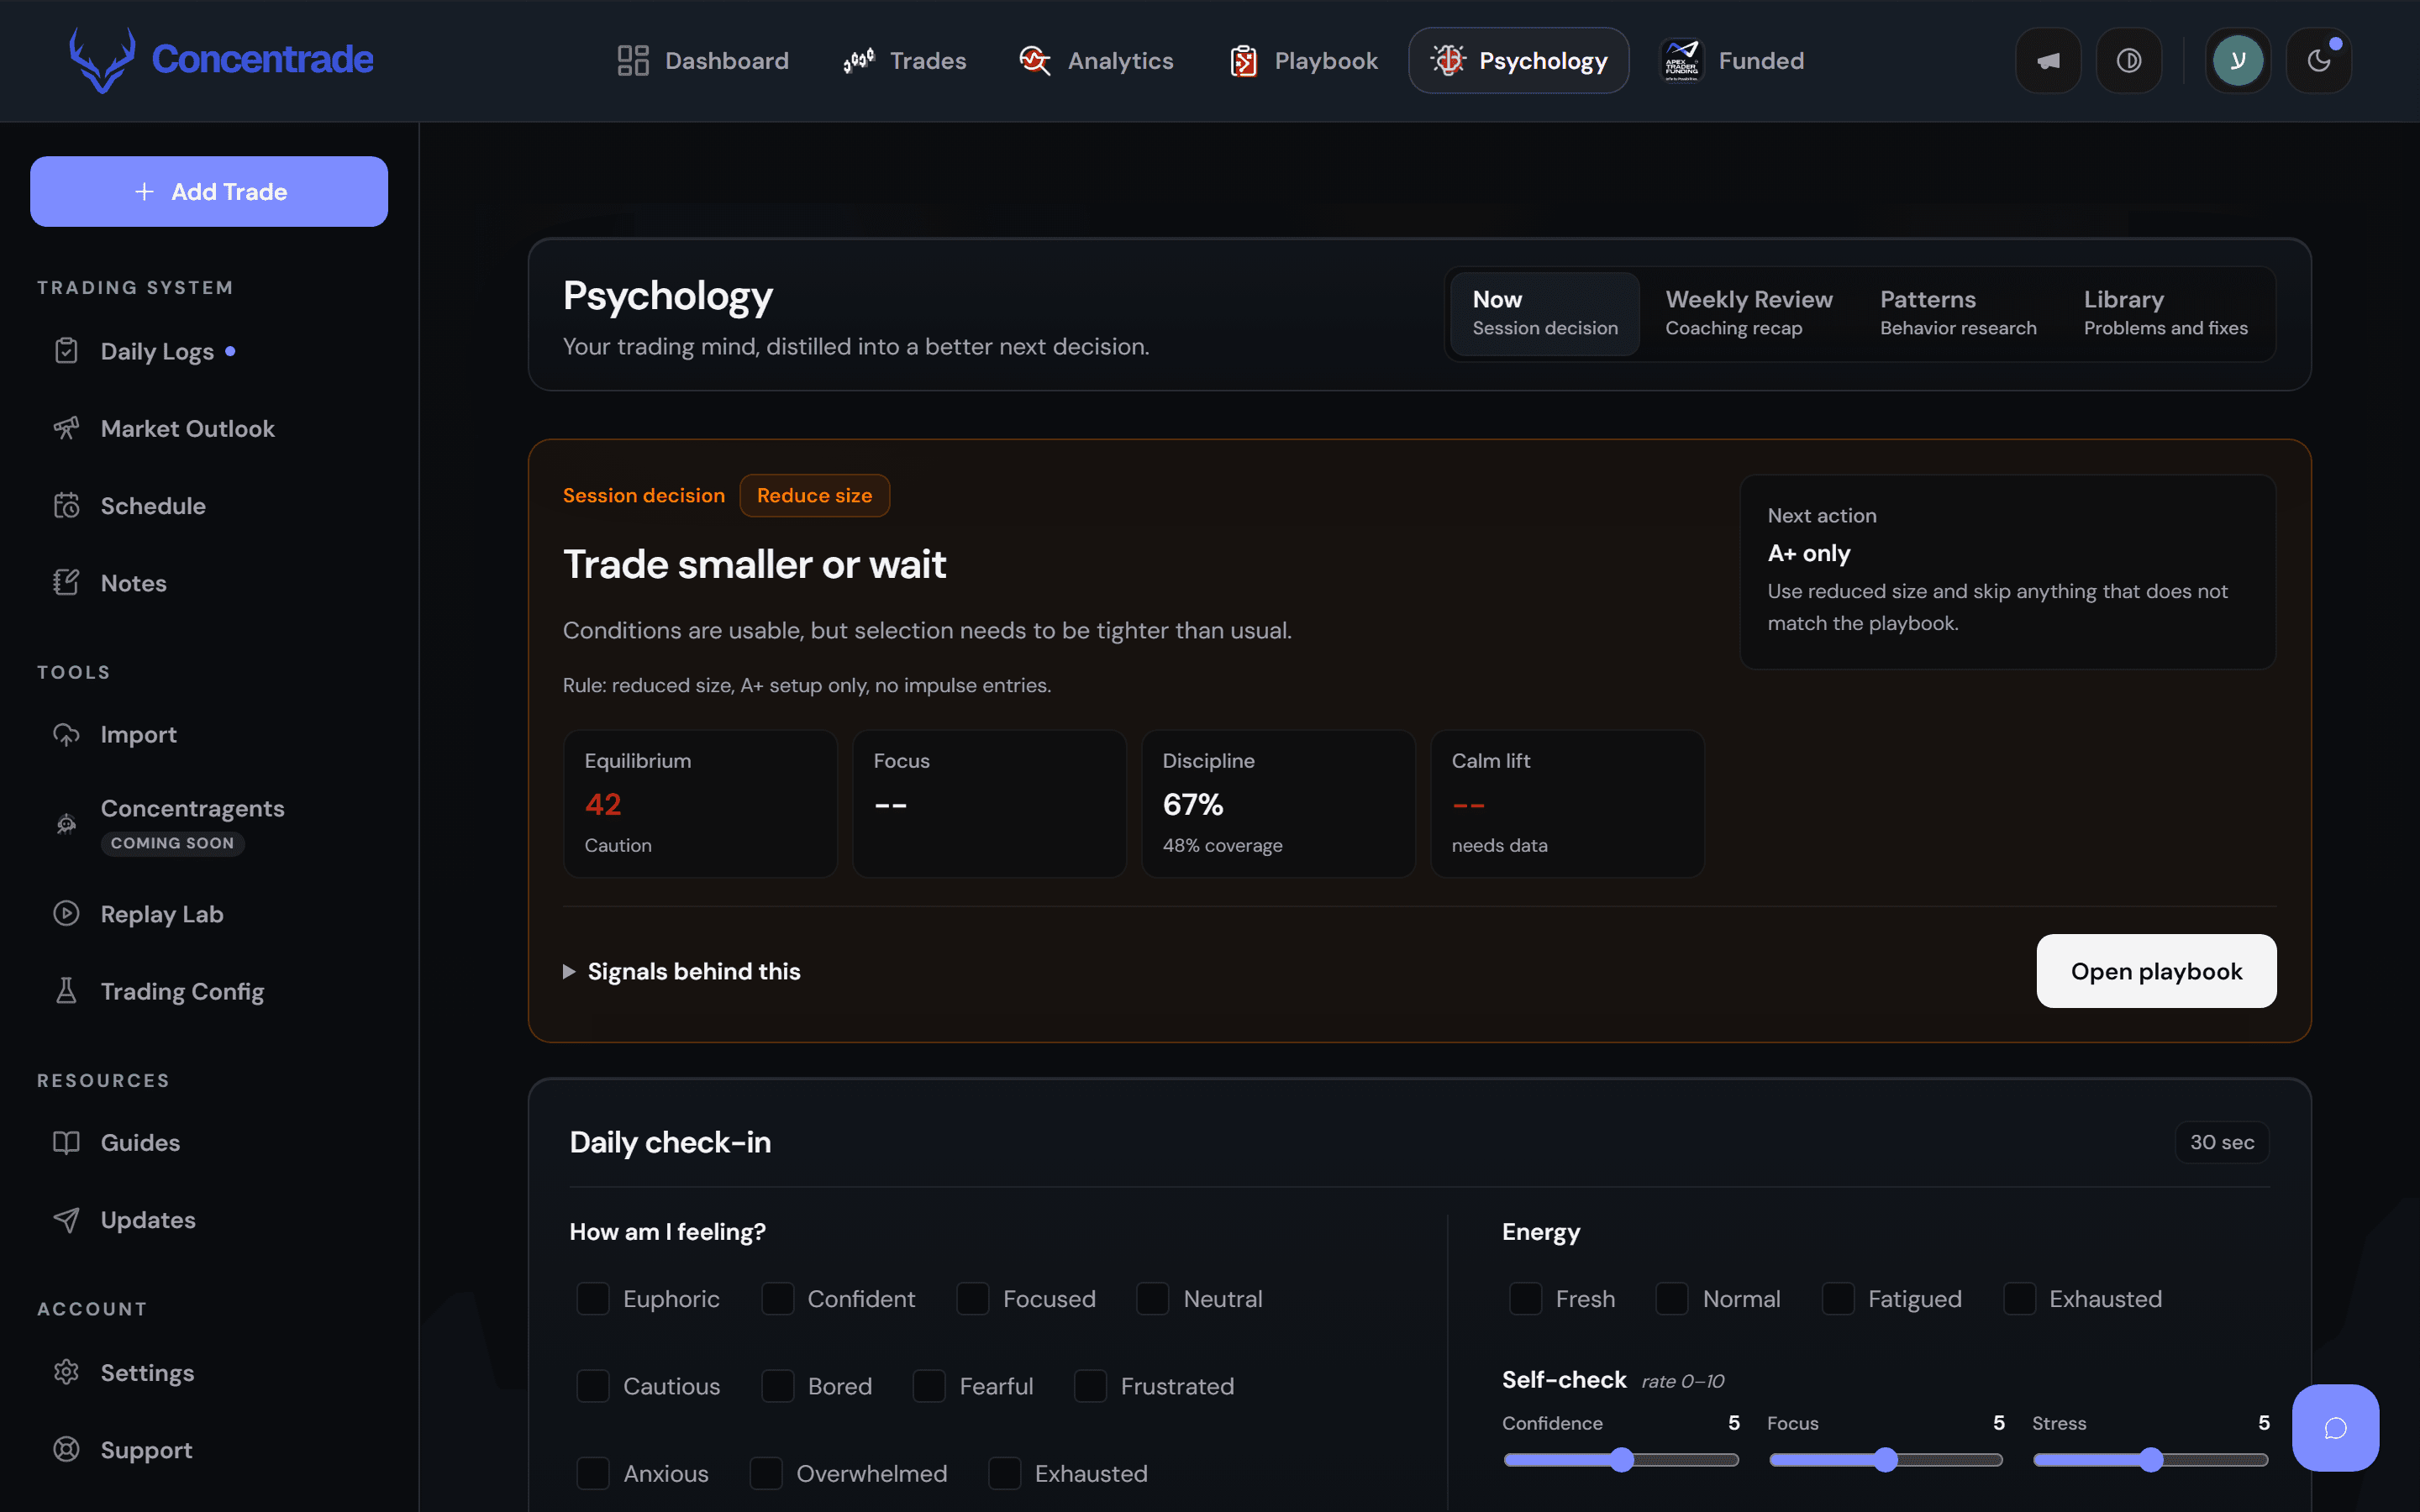
Task: Click the 30 sec label badge
Action: [x=2222, y=1142]
